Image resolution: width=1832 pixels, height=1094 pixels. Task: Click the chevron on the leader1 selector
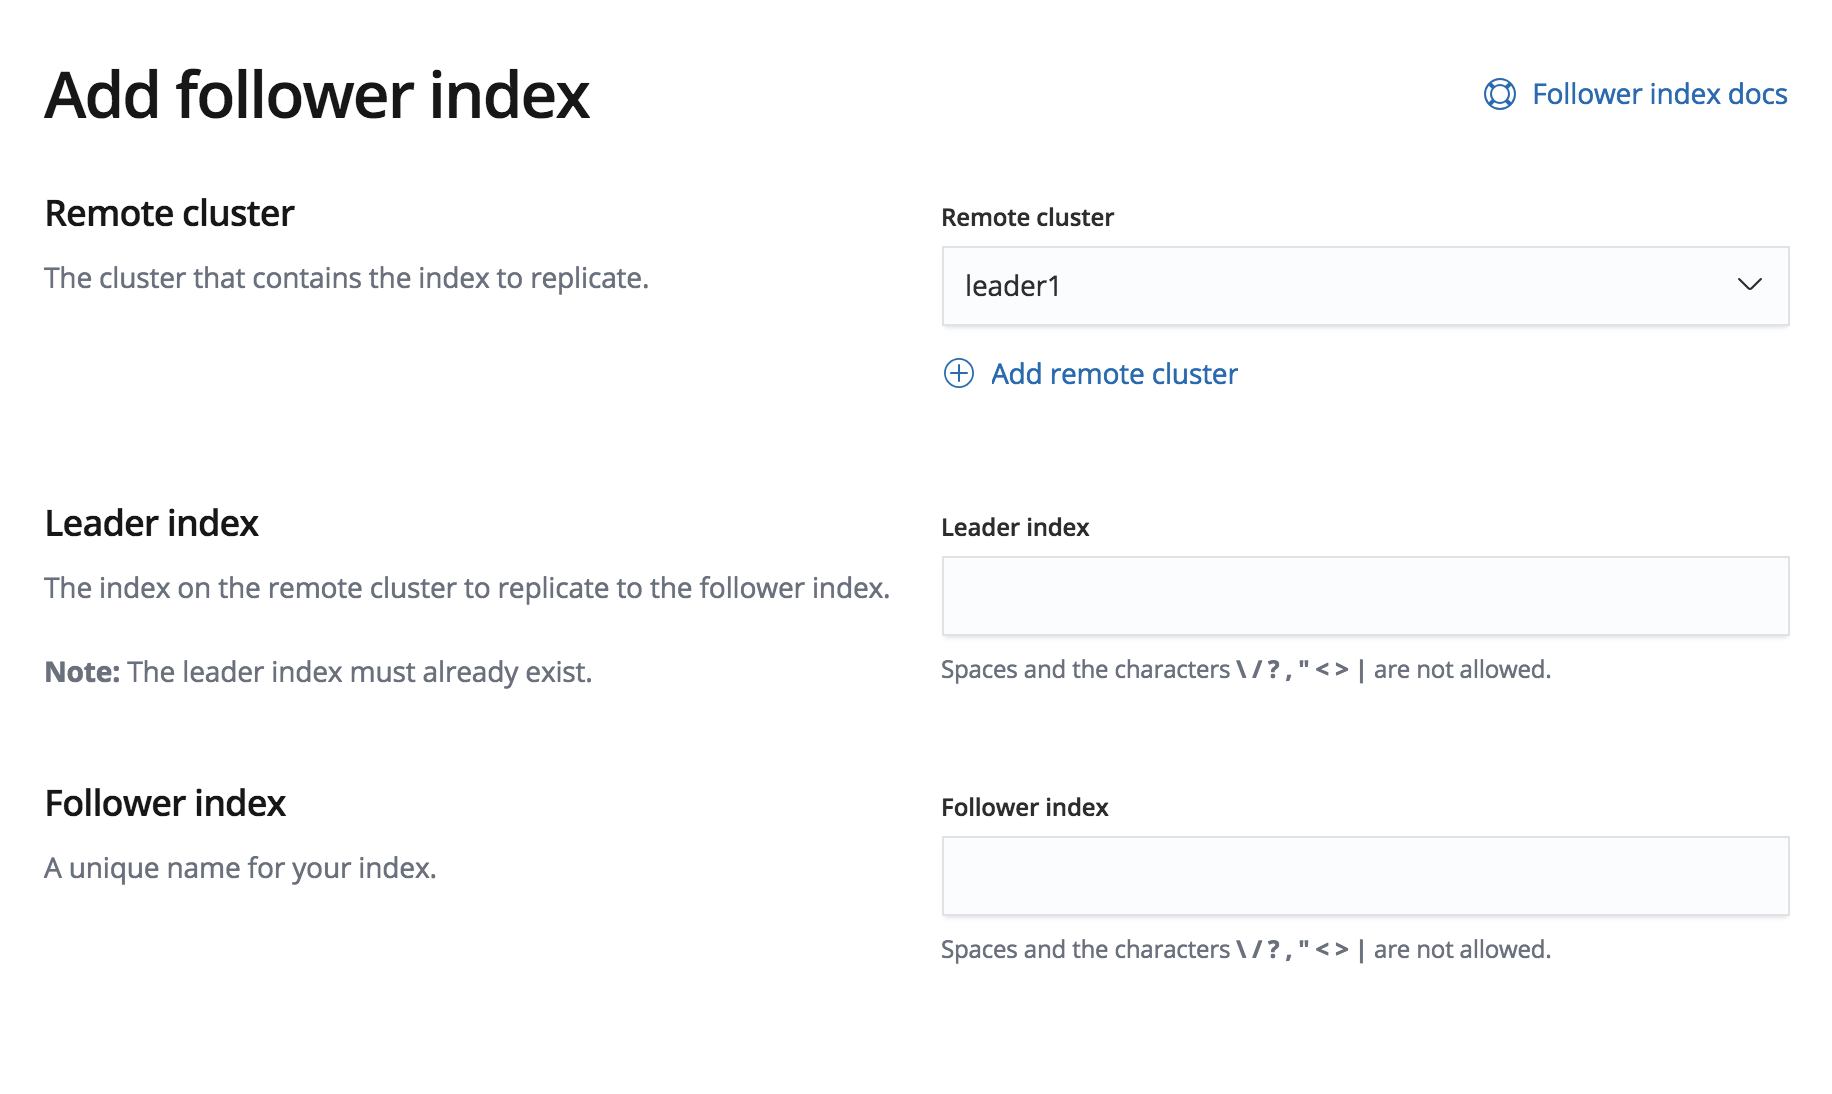tap(1750, 287)
